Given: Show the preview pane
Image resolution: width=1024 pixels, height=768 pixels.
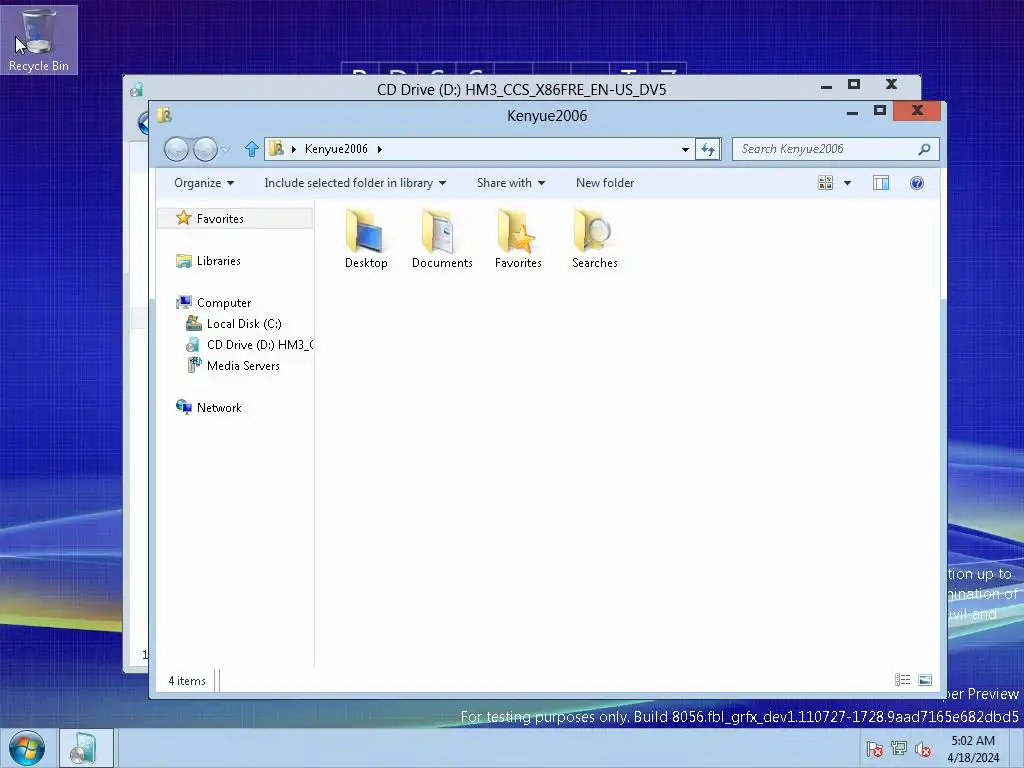Looking at the screenshot, I should tap(881, 183).
